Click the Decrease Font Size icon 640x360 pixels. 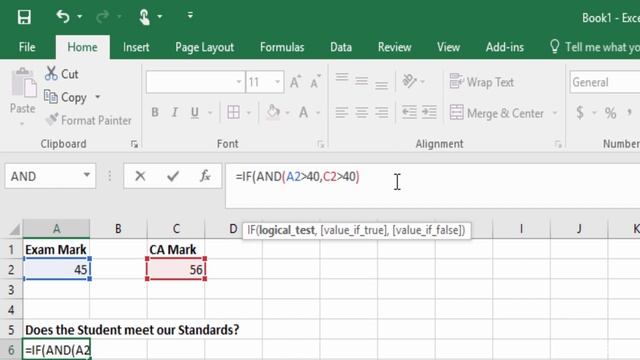click(x=315, y=82)
